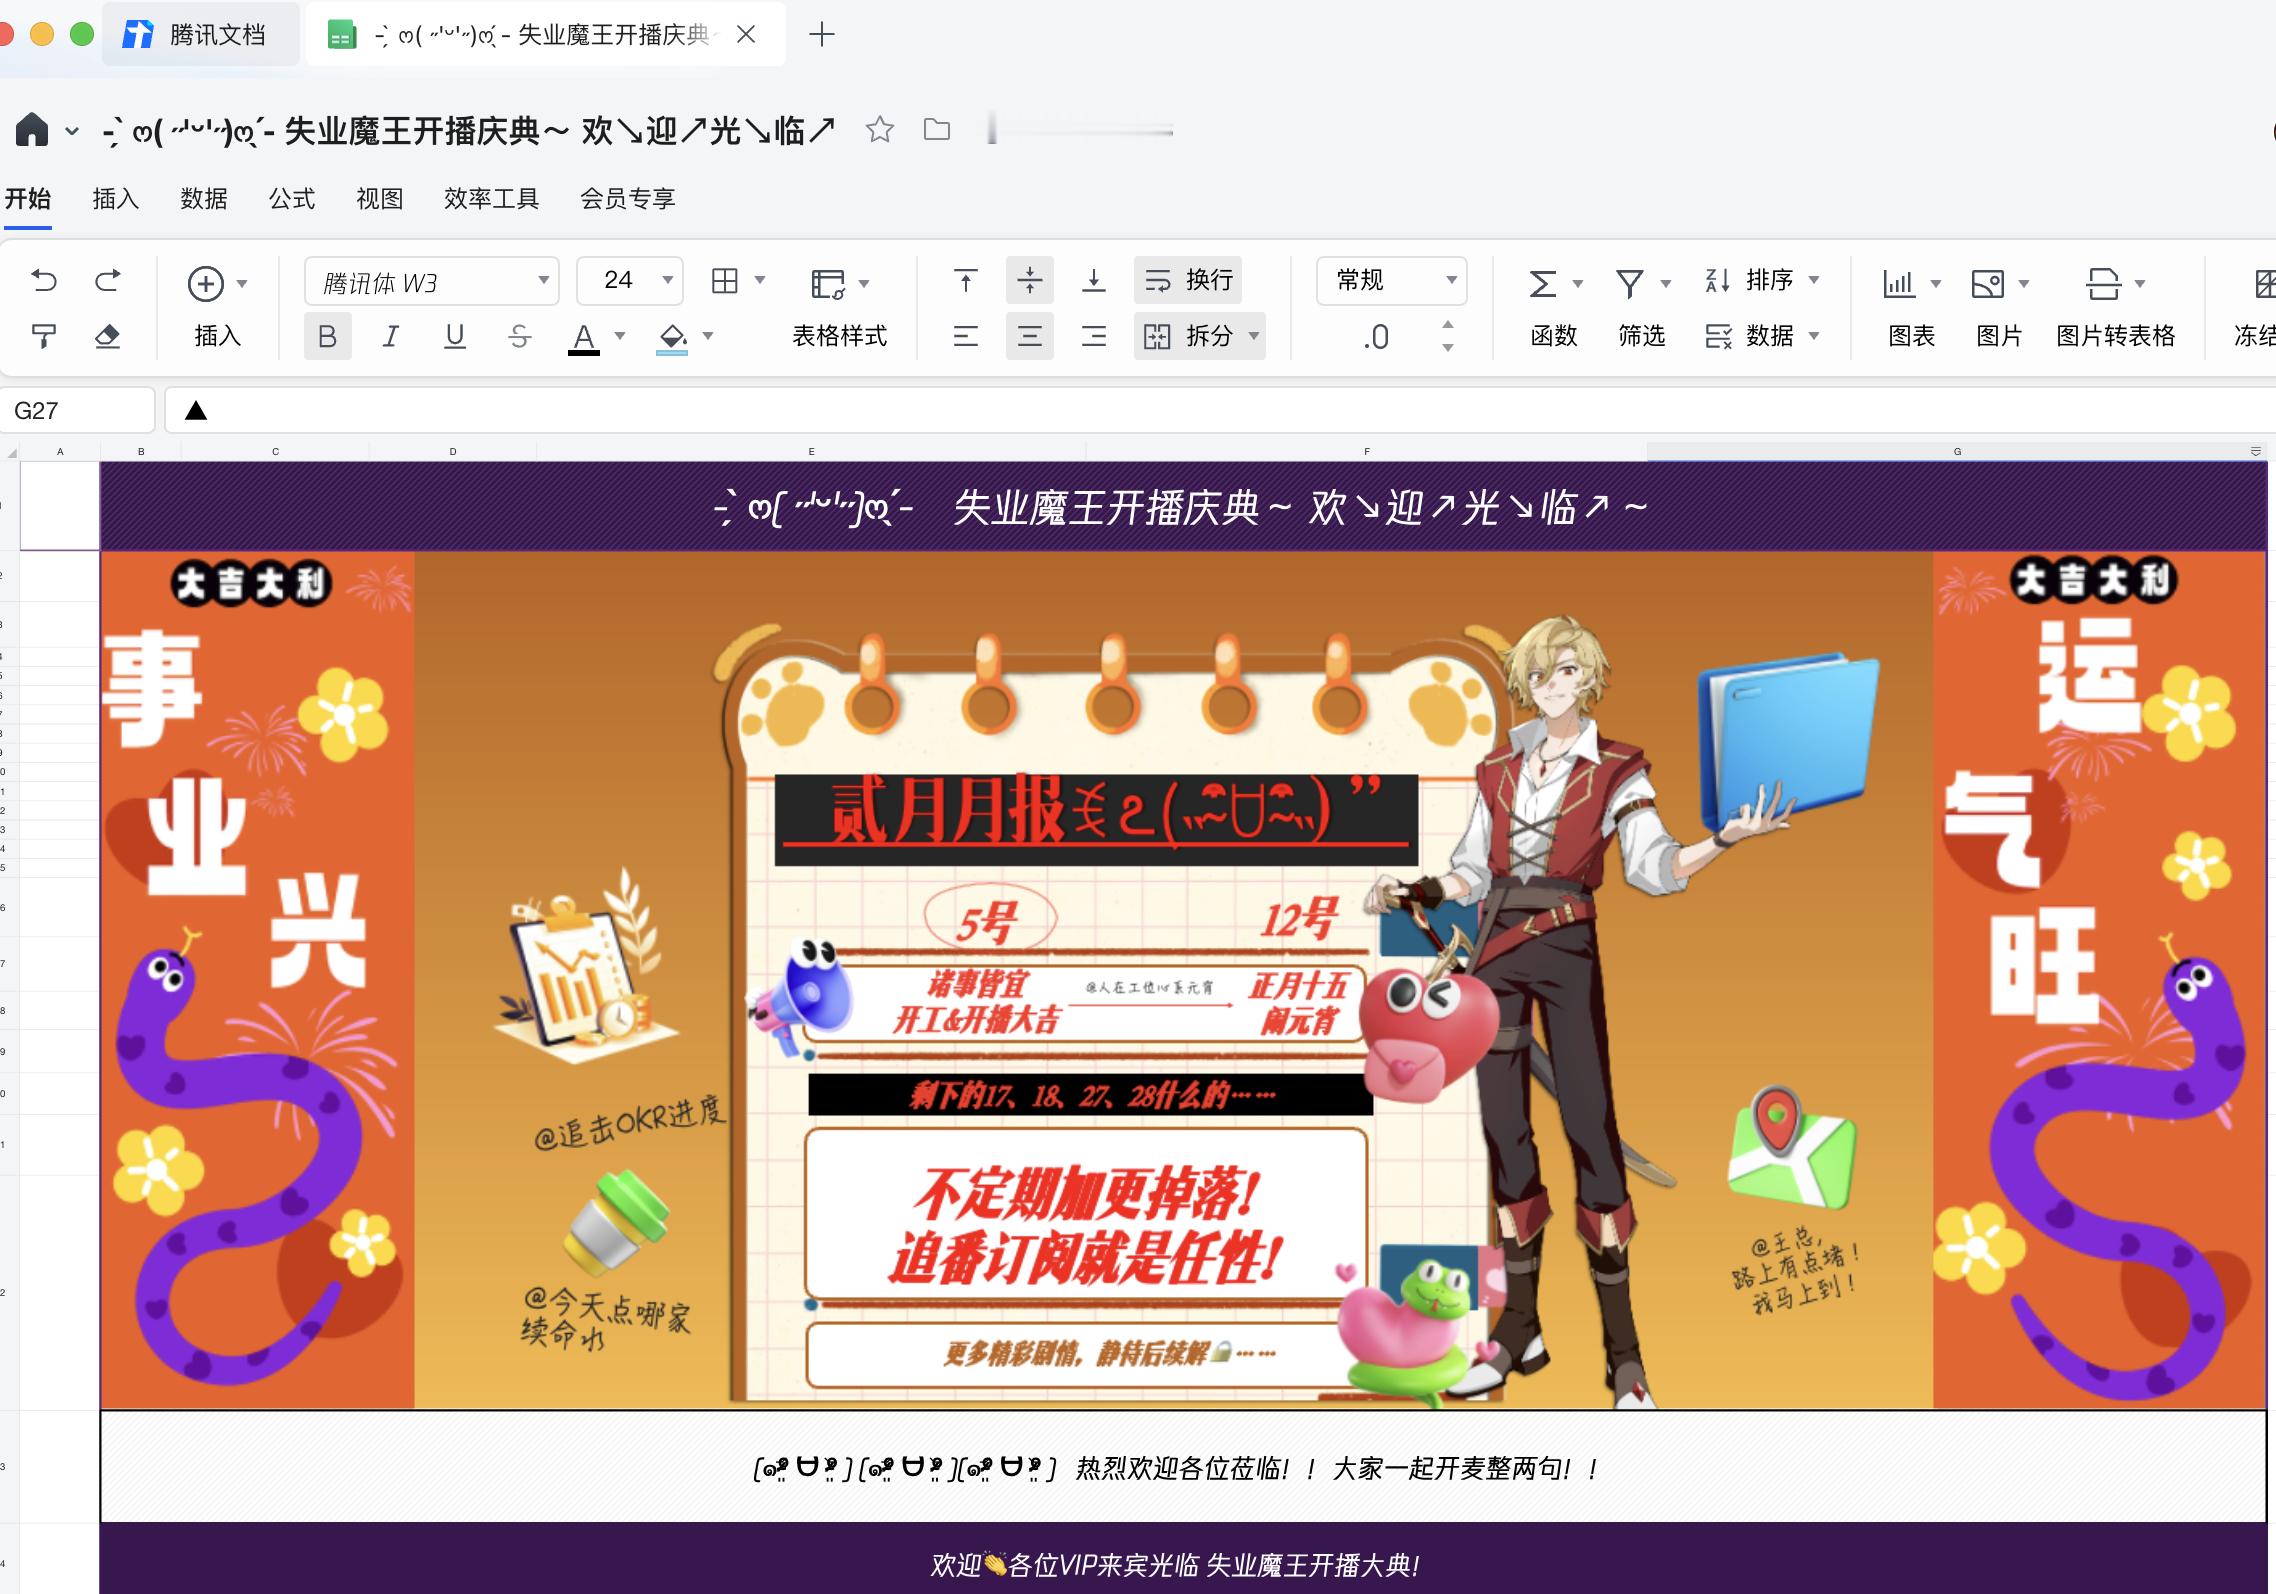
Task: Click the home icon
Action: coord(32,129)
